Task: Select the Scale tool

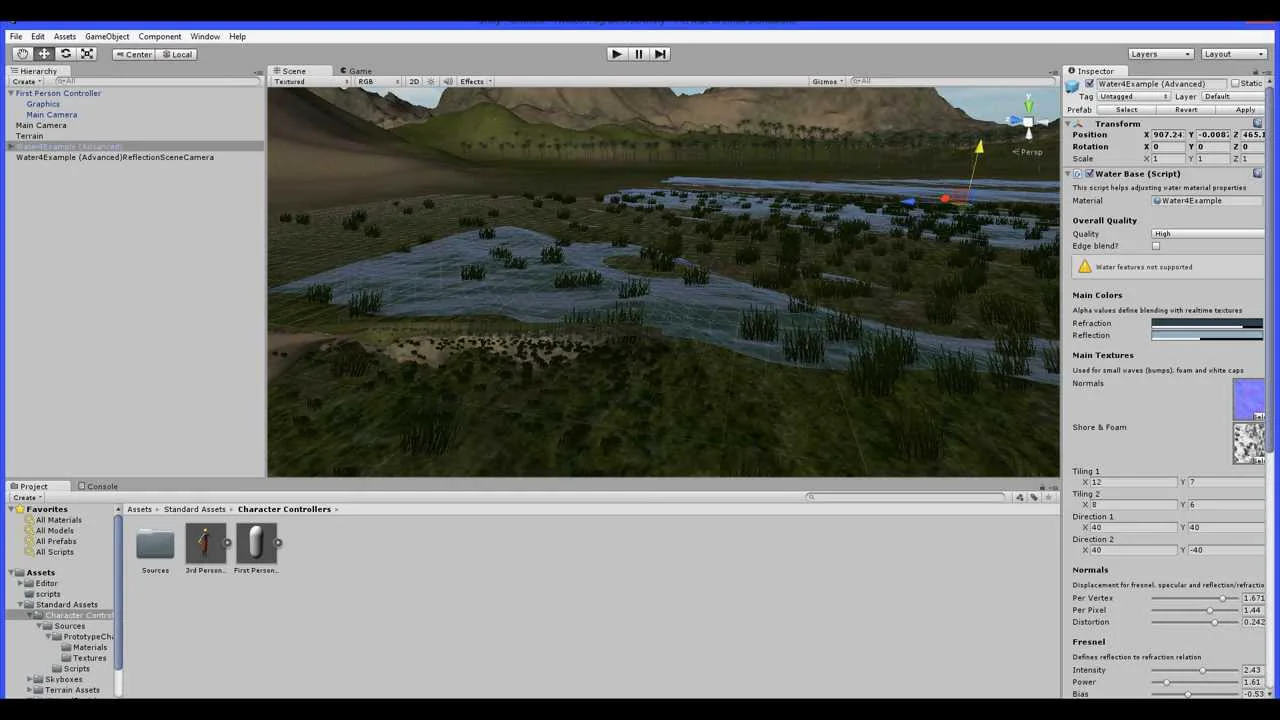Action: 87,54
